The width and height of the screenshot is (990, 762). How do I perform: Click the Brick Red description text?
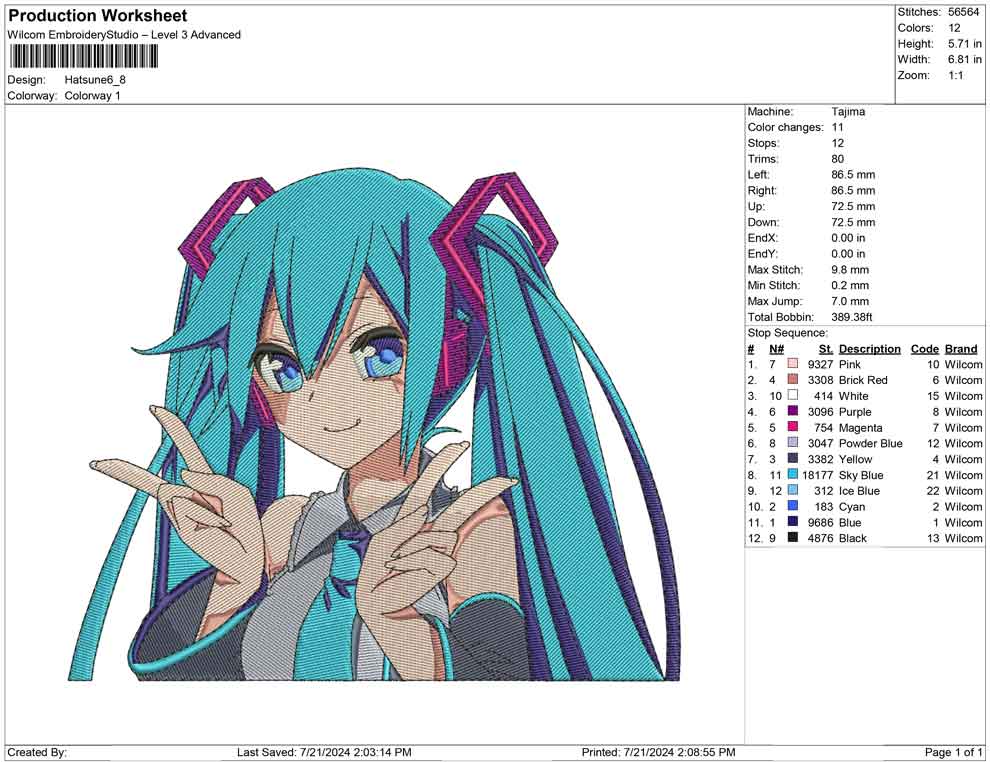(863, 380)
